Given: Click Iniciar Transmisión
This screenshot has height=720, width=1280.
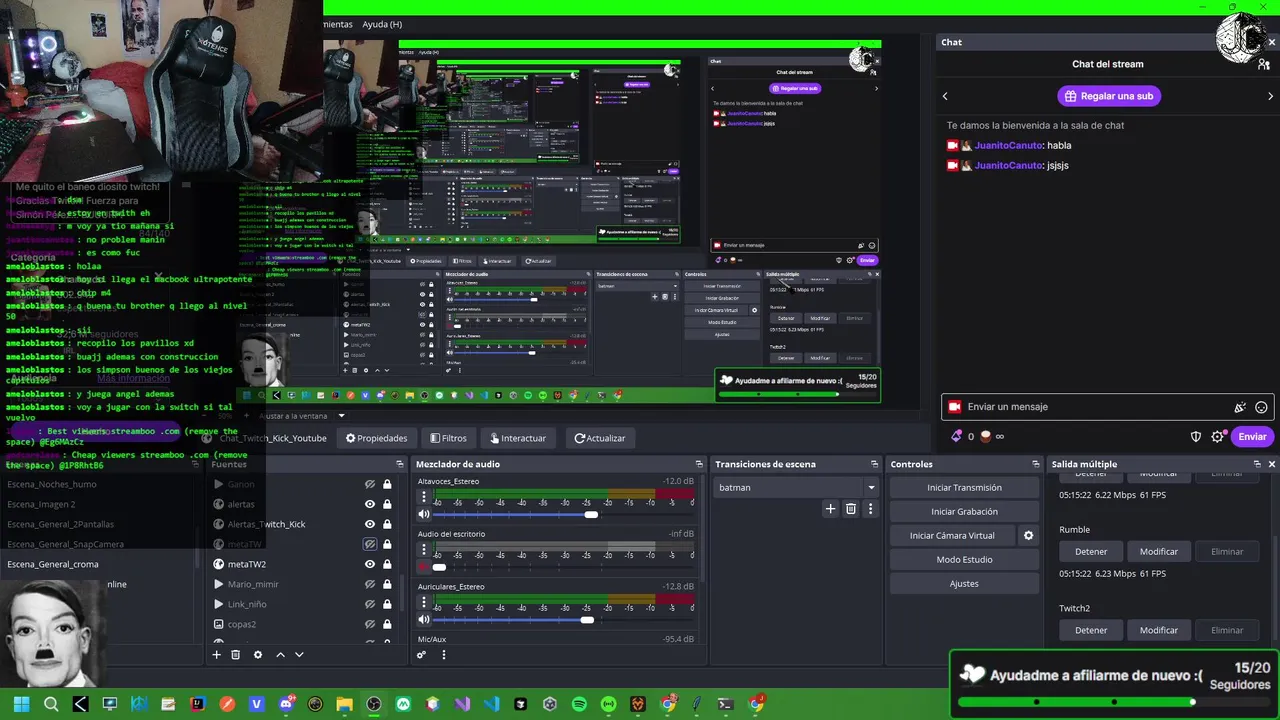Looking at the screenshot, I should (x=964, y=488).
